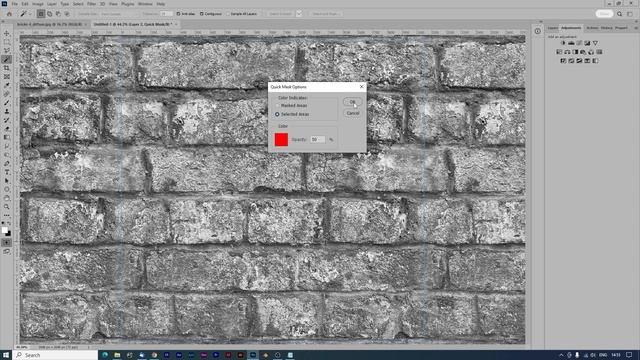Select the Healing Brush tool
640x360 pixels.
[7, 94]
